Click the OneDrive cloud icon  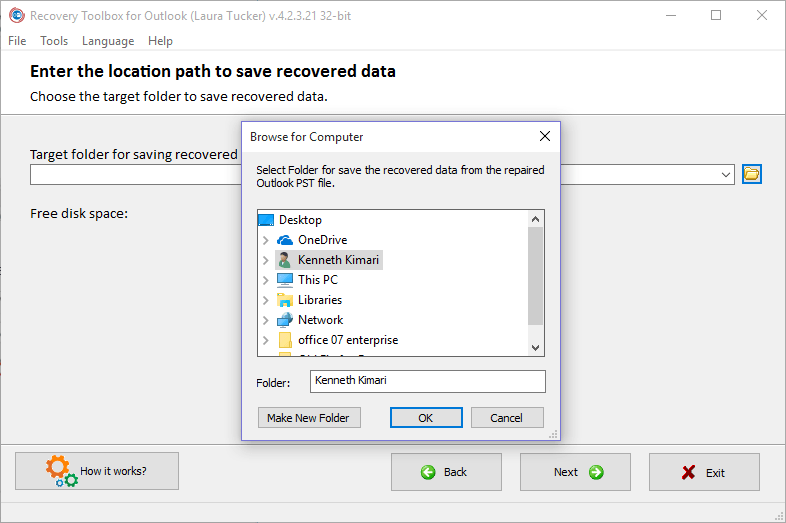(x=285, y=240)
